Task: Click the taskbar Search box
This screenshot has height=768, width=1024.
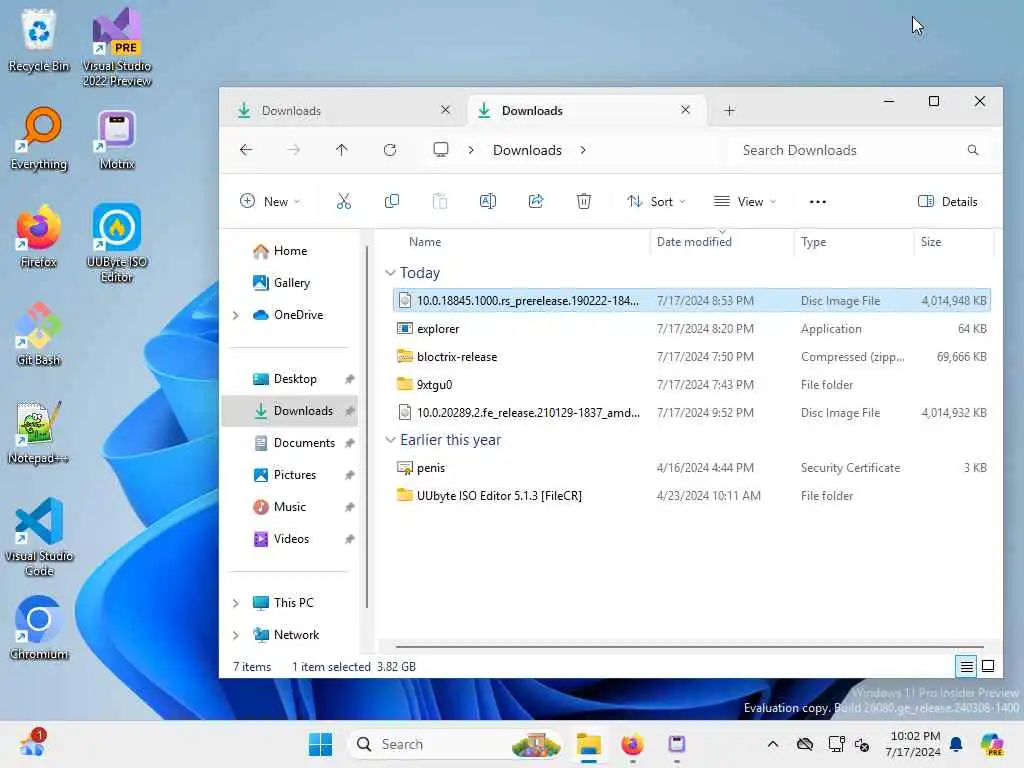Action: pos(456,744)
